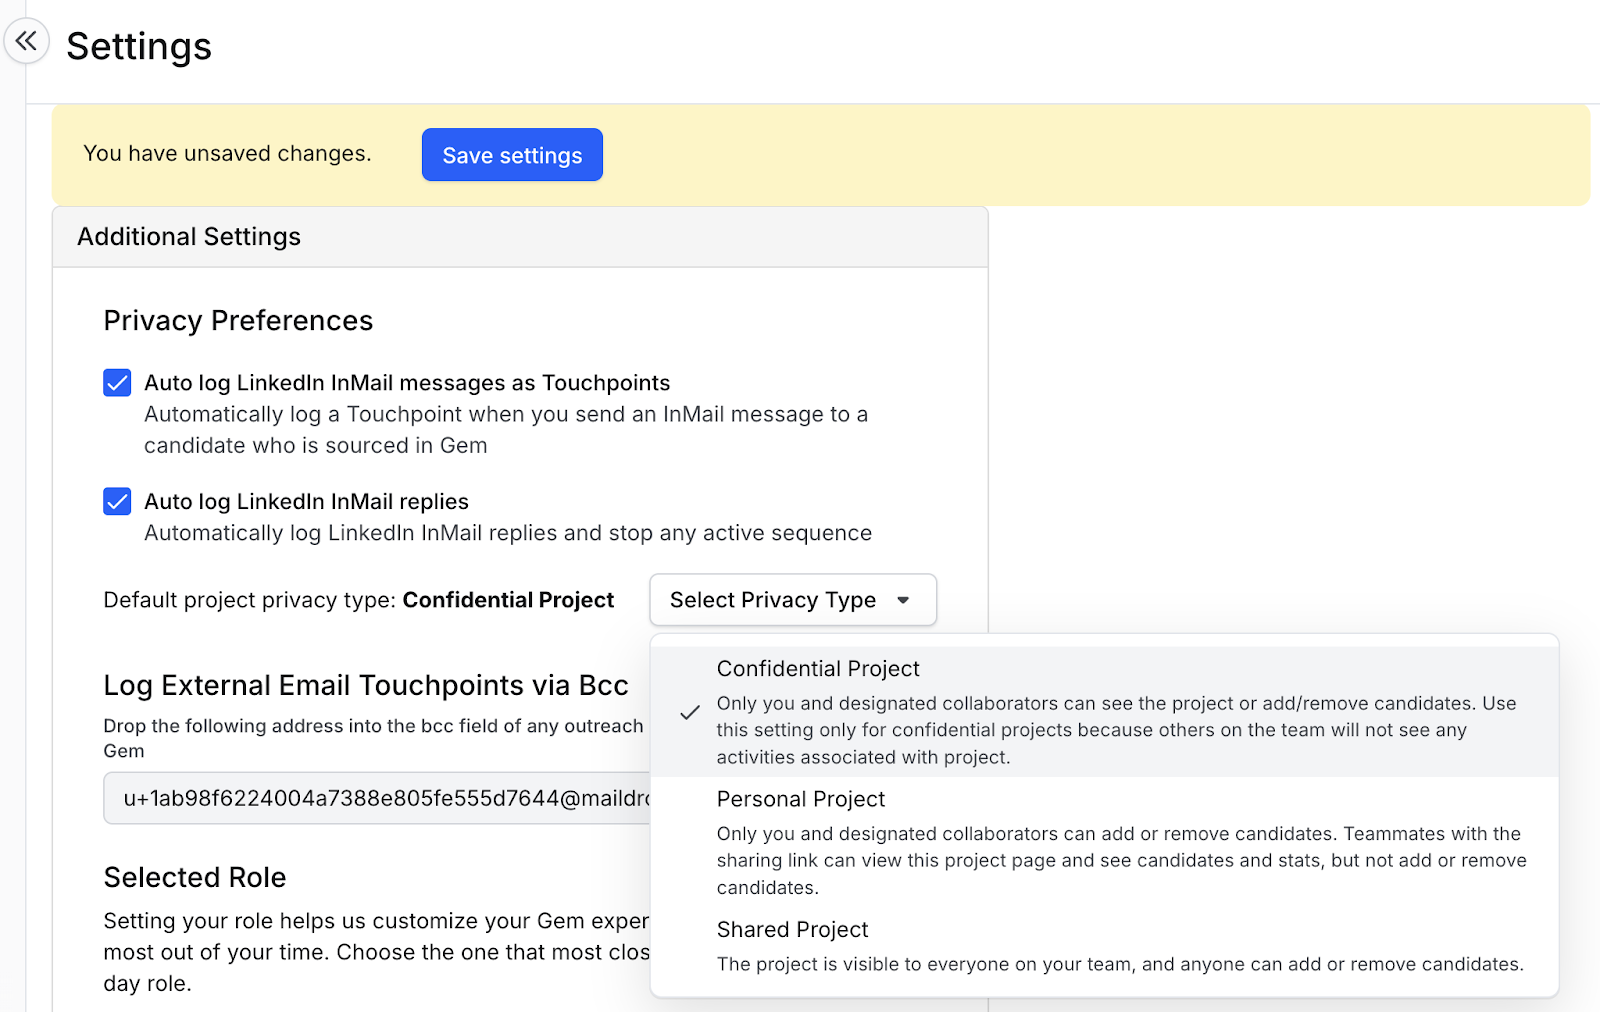The image size is (1600, 1012).
Task: Click the Selected Role heading
Action: (x=195, y=877)
